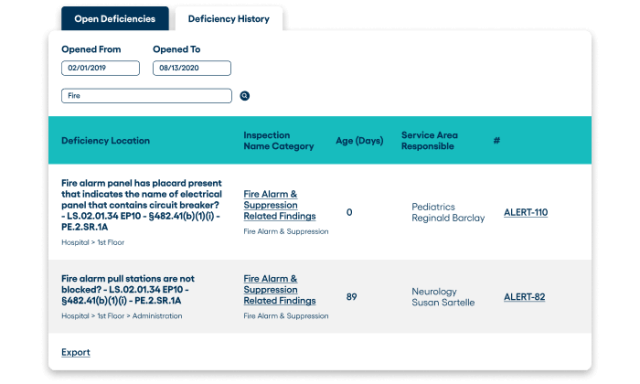Click Fire Alarm & Suppression category under ALERT-110 row
640x384 pixels.
286,231
